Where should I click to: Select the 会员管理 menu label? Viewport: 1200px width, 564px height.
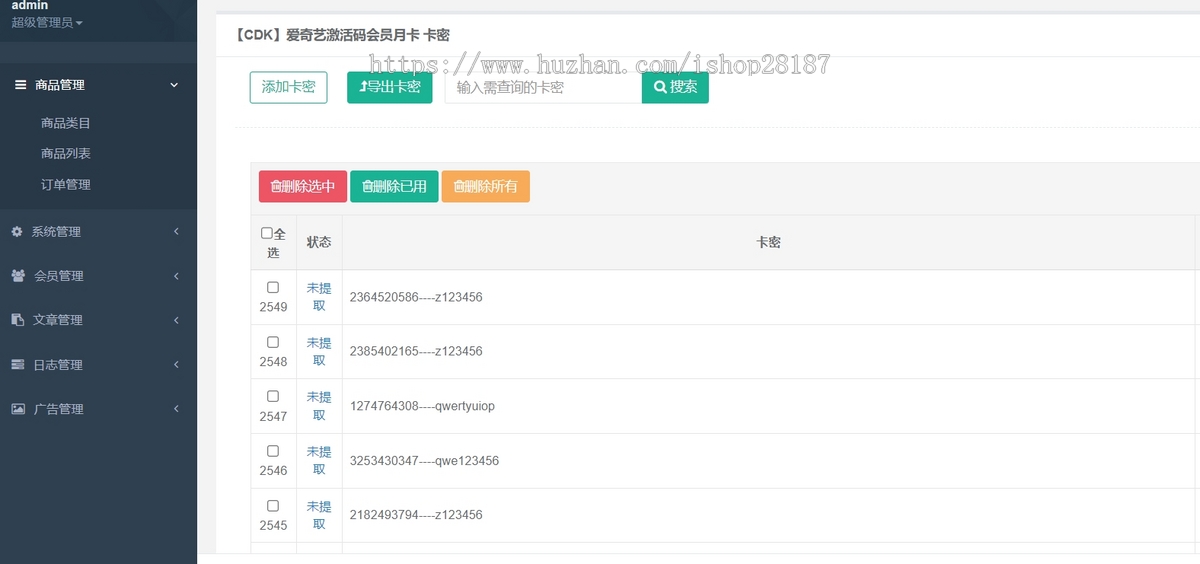(59, 276)
